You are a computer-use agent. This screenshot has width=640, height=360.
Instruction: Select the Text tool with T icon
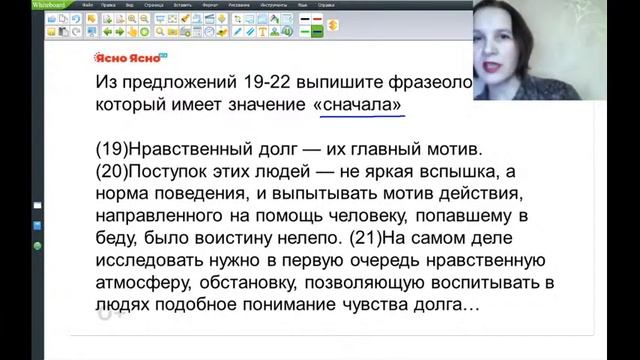262,31
